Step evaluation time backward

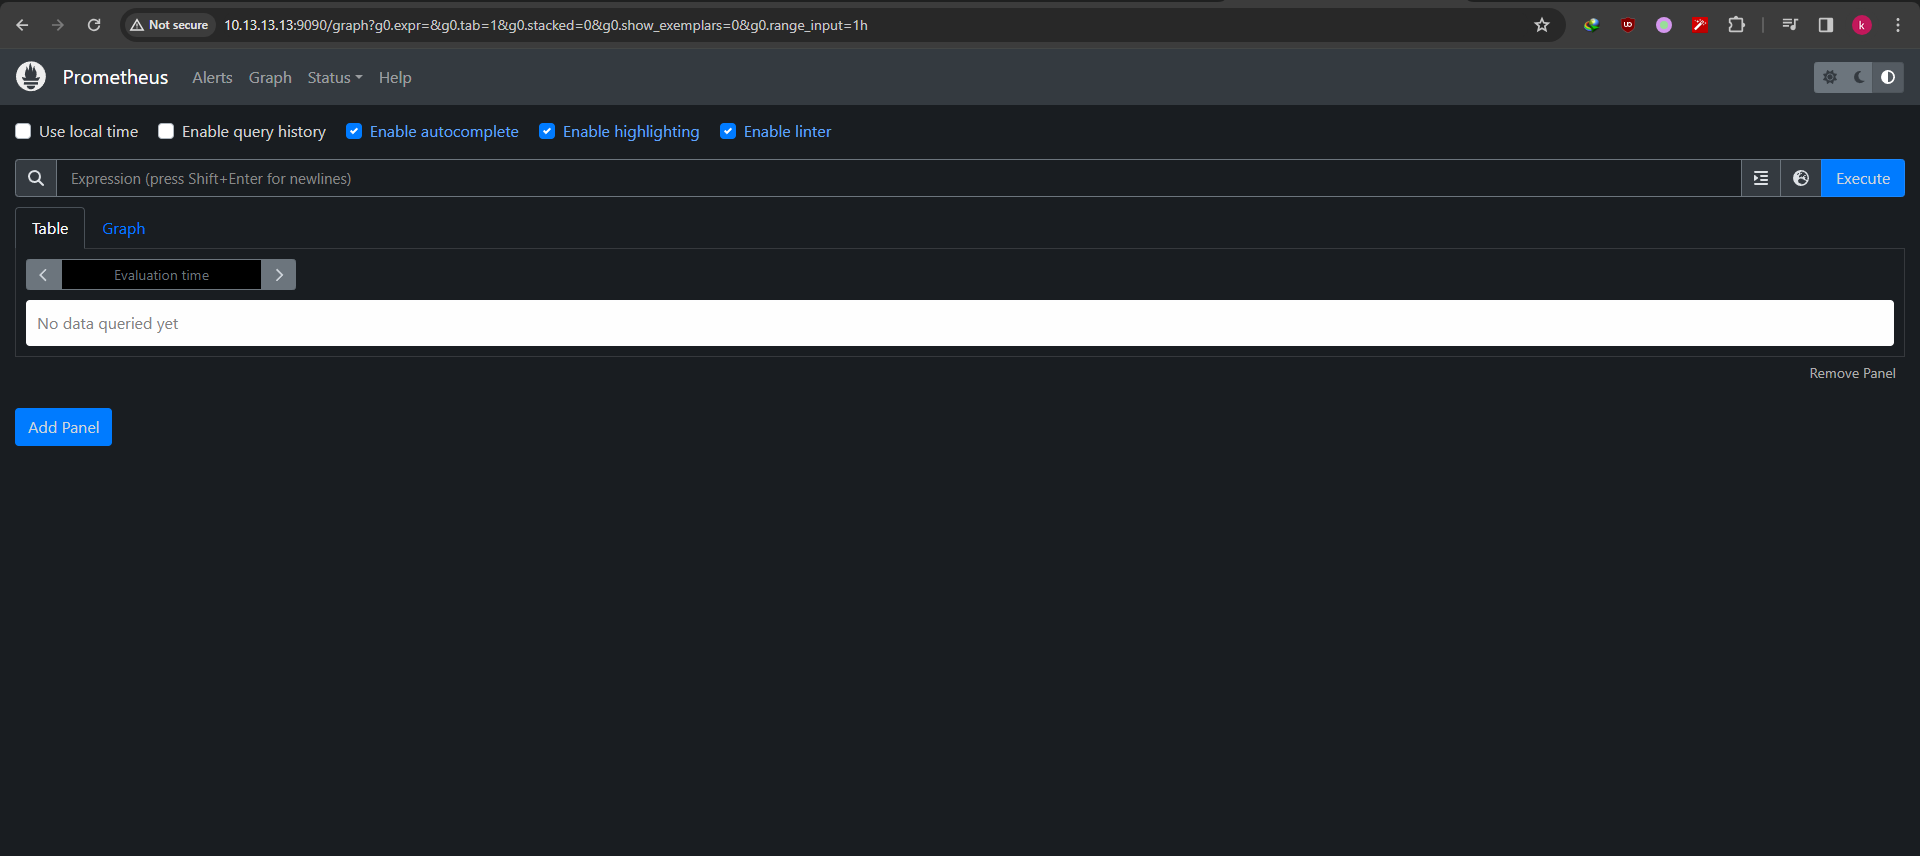(43, 275)
